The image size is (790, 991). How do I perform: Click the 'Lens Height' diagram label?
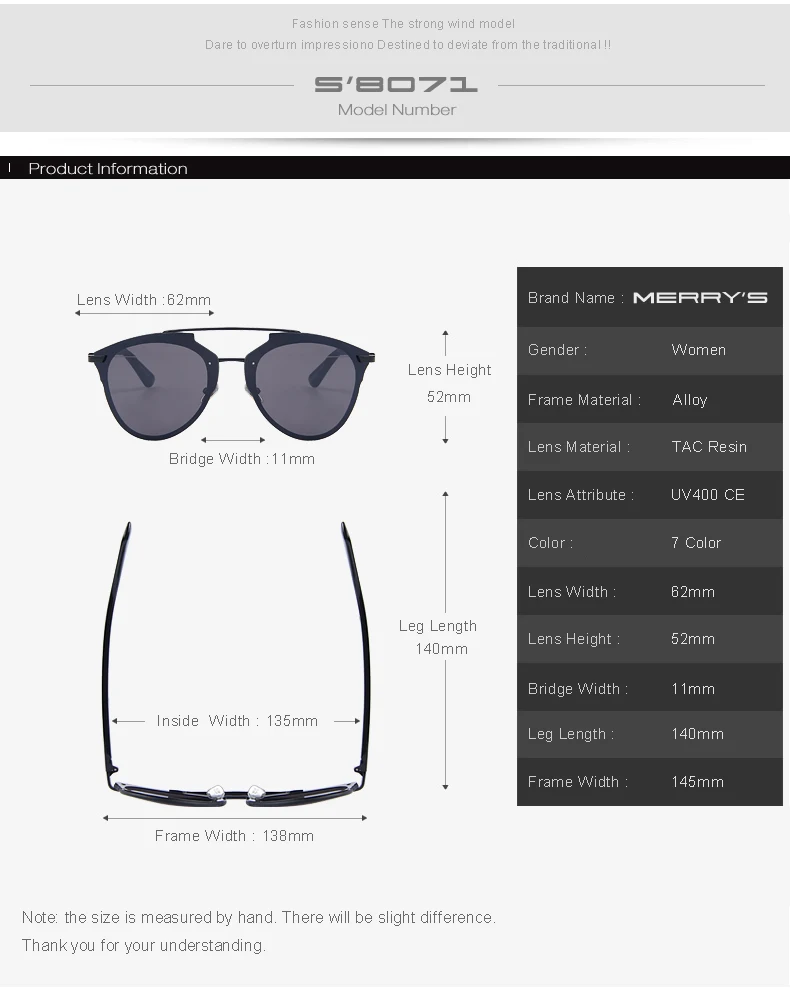(449, 370)
